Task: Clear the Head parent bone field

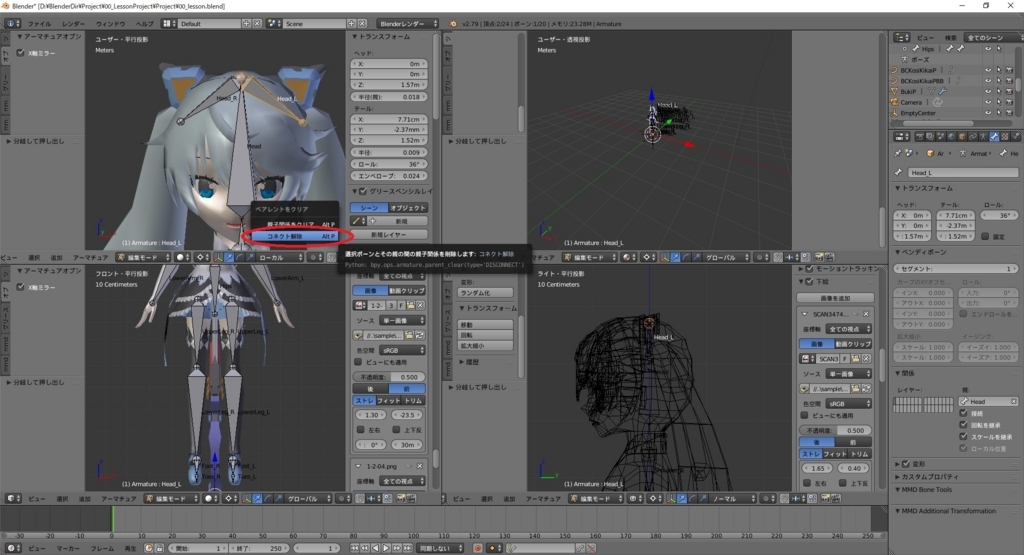Action: point(1014,402)
